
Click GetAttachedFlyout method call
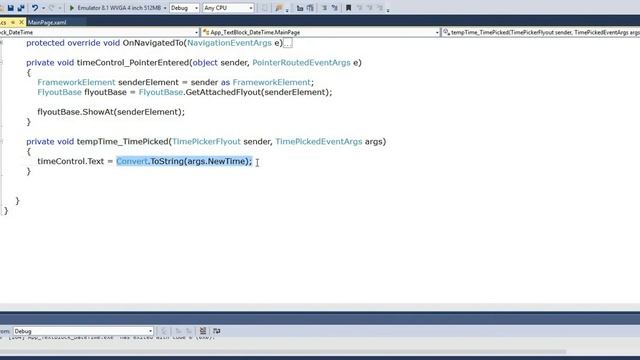point(223,92)
